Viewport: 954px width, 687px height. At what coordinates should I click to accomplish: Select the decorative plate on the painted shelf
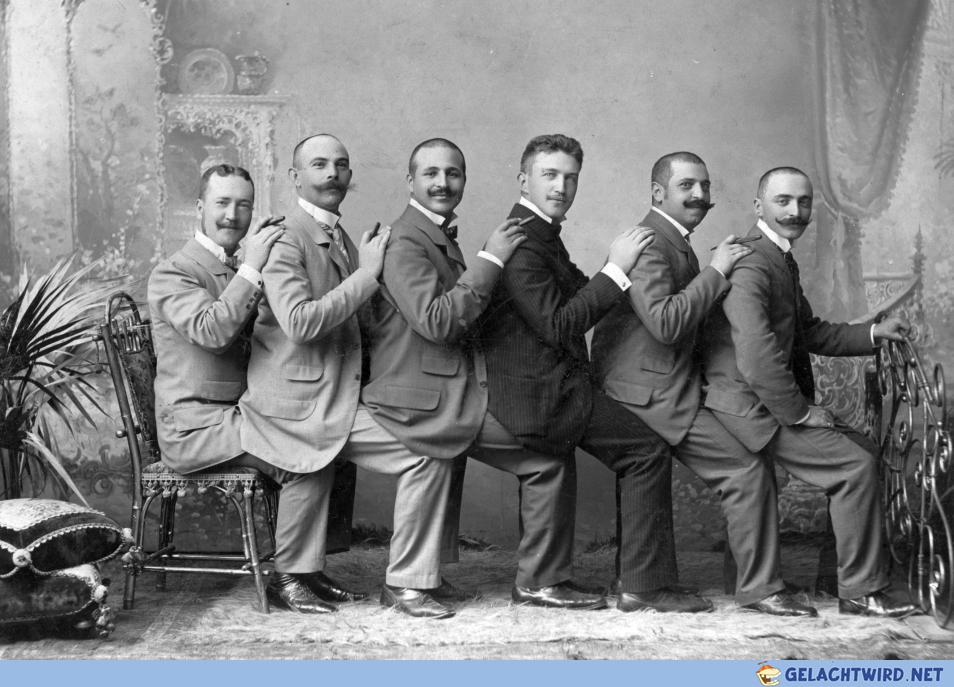[x=206, y=71]
